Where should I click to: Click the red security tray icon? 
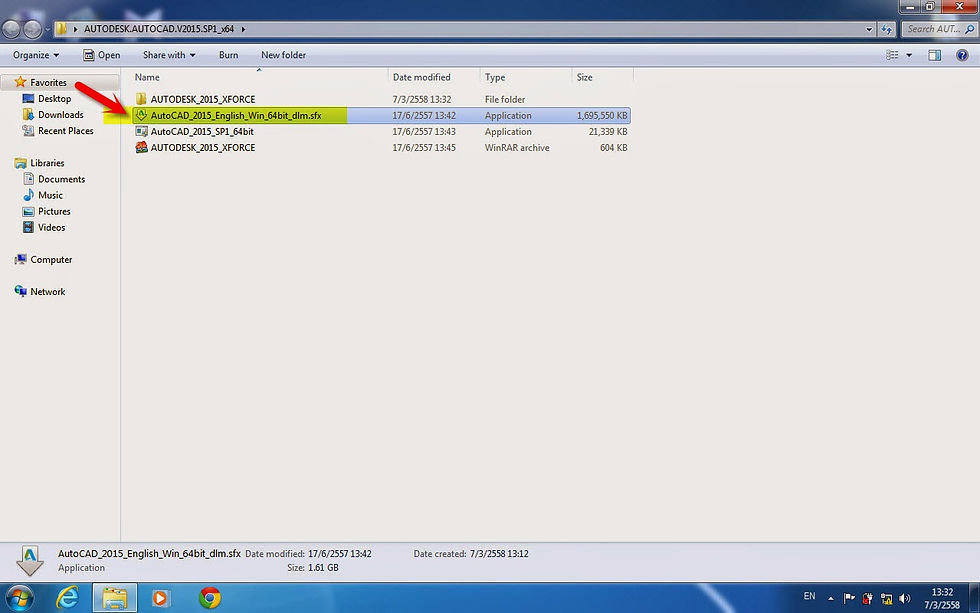[x=868, y=599]
